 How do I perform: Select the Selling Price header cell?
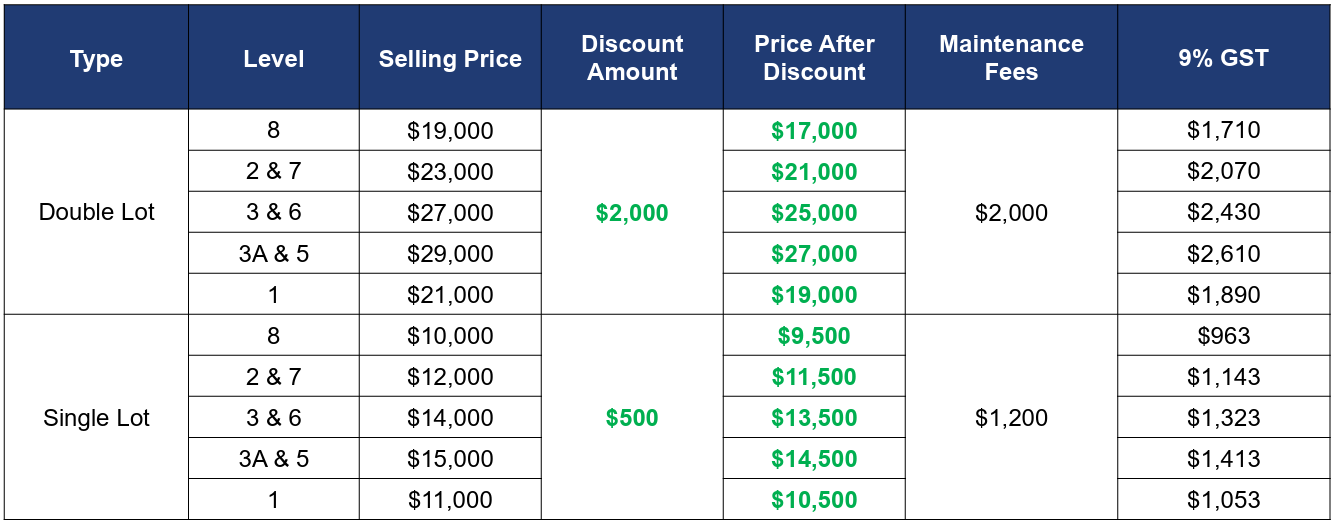(x=450, y=59)
